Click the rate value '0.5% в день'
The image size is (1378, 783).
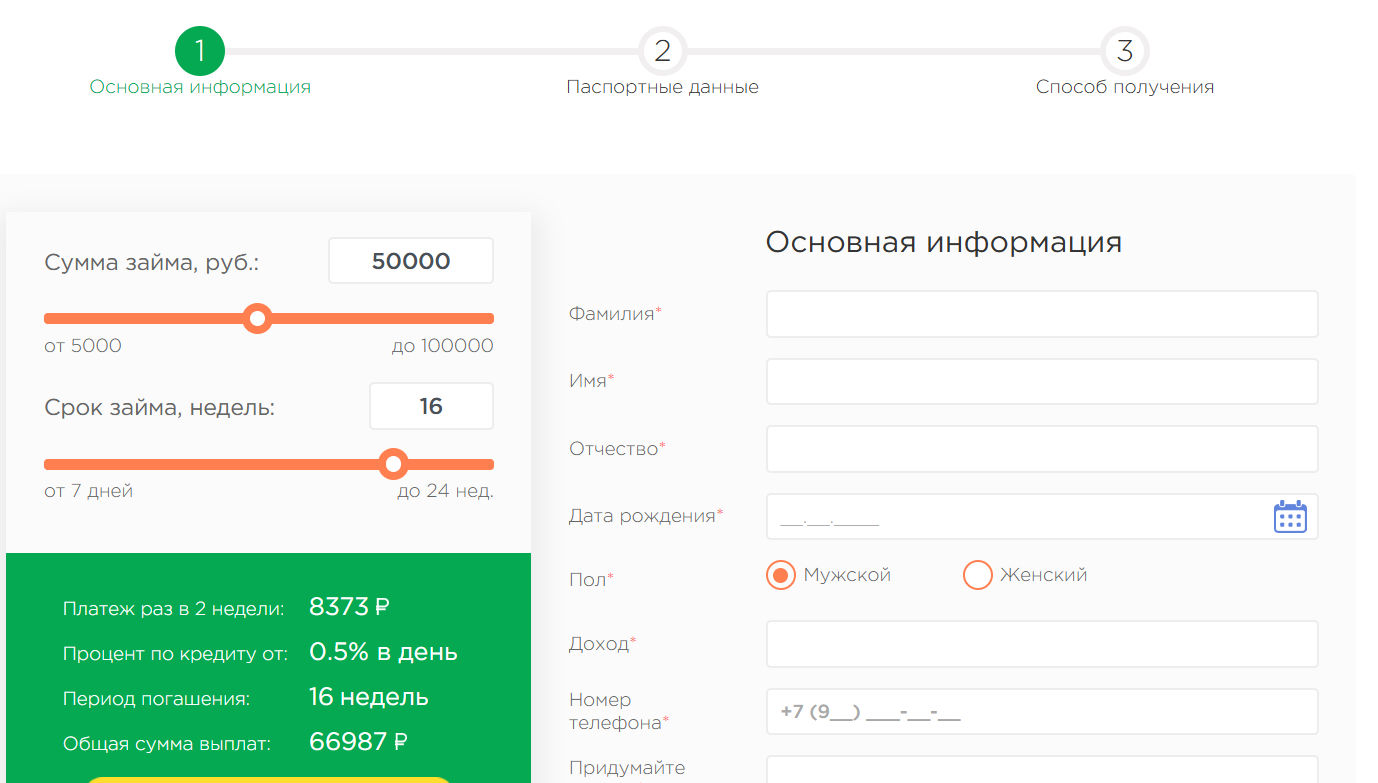click(x=383, y=652)
